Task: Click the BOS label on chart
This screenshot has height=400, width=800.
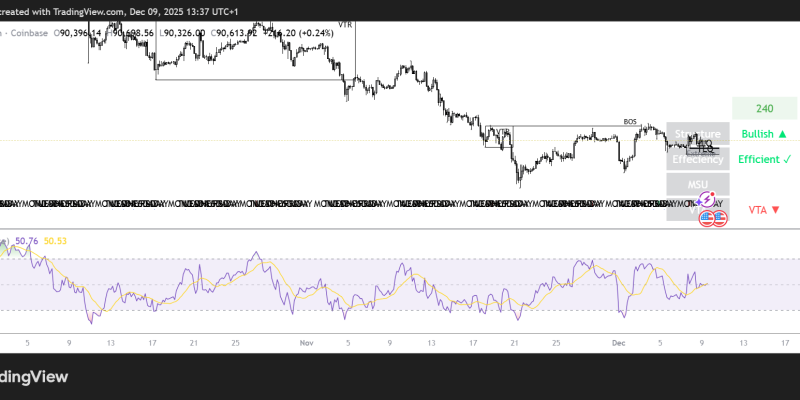Action: (x=630, y=122)
